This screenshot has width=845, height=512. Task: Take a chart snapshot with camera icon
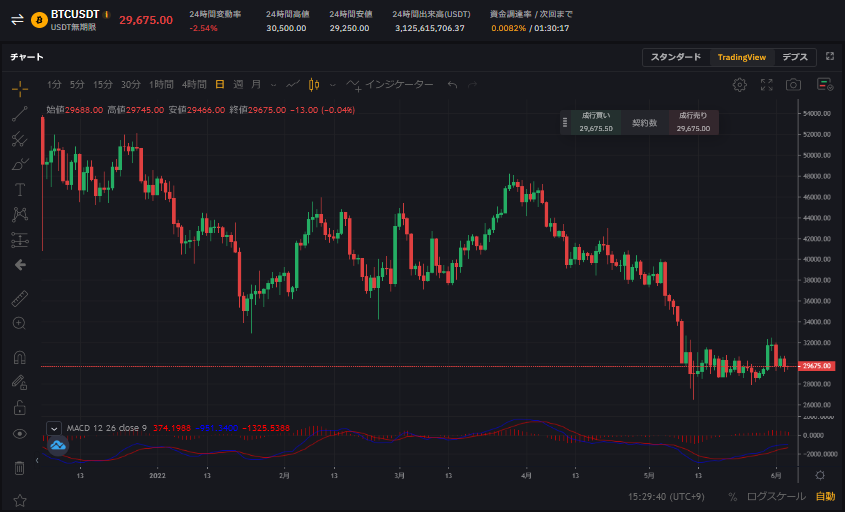pyautogui.click(x=793, y=85)
